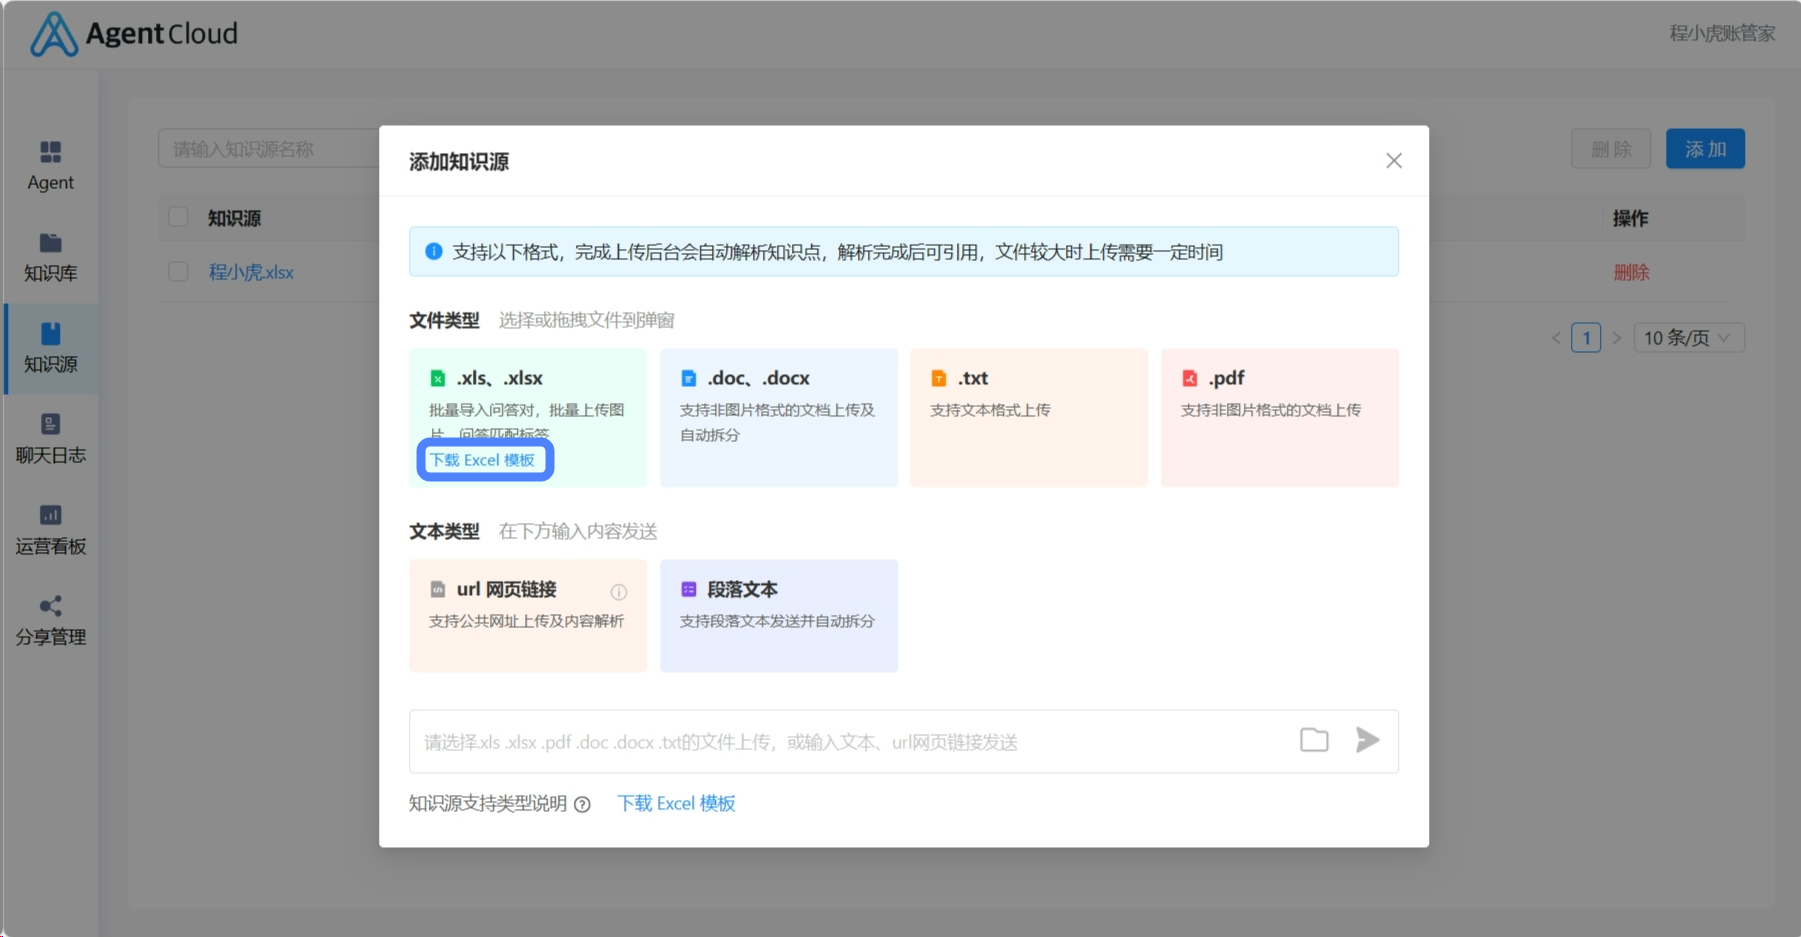Click the bottom 下载 Excel 模板 link
The width and height of the screenshot is (1801, 937).
click(x=676, y=803)
